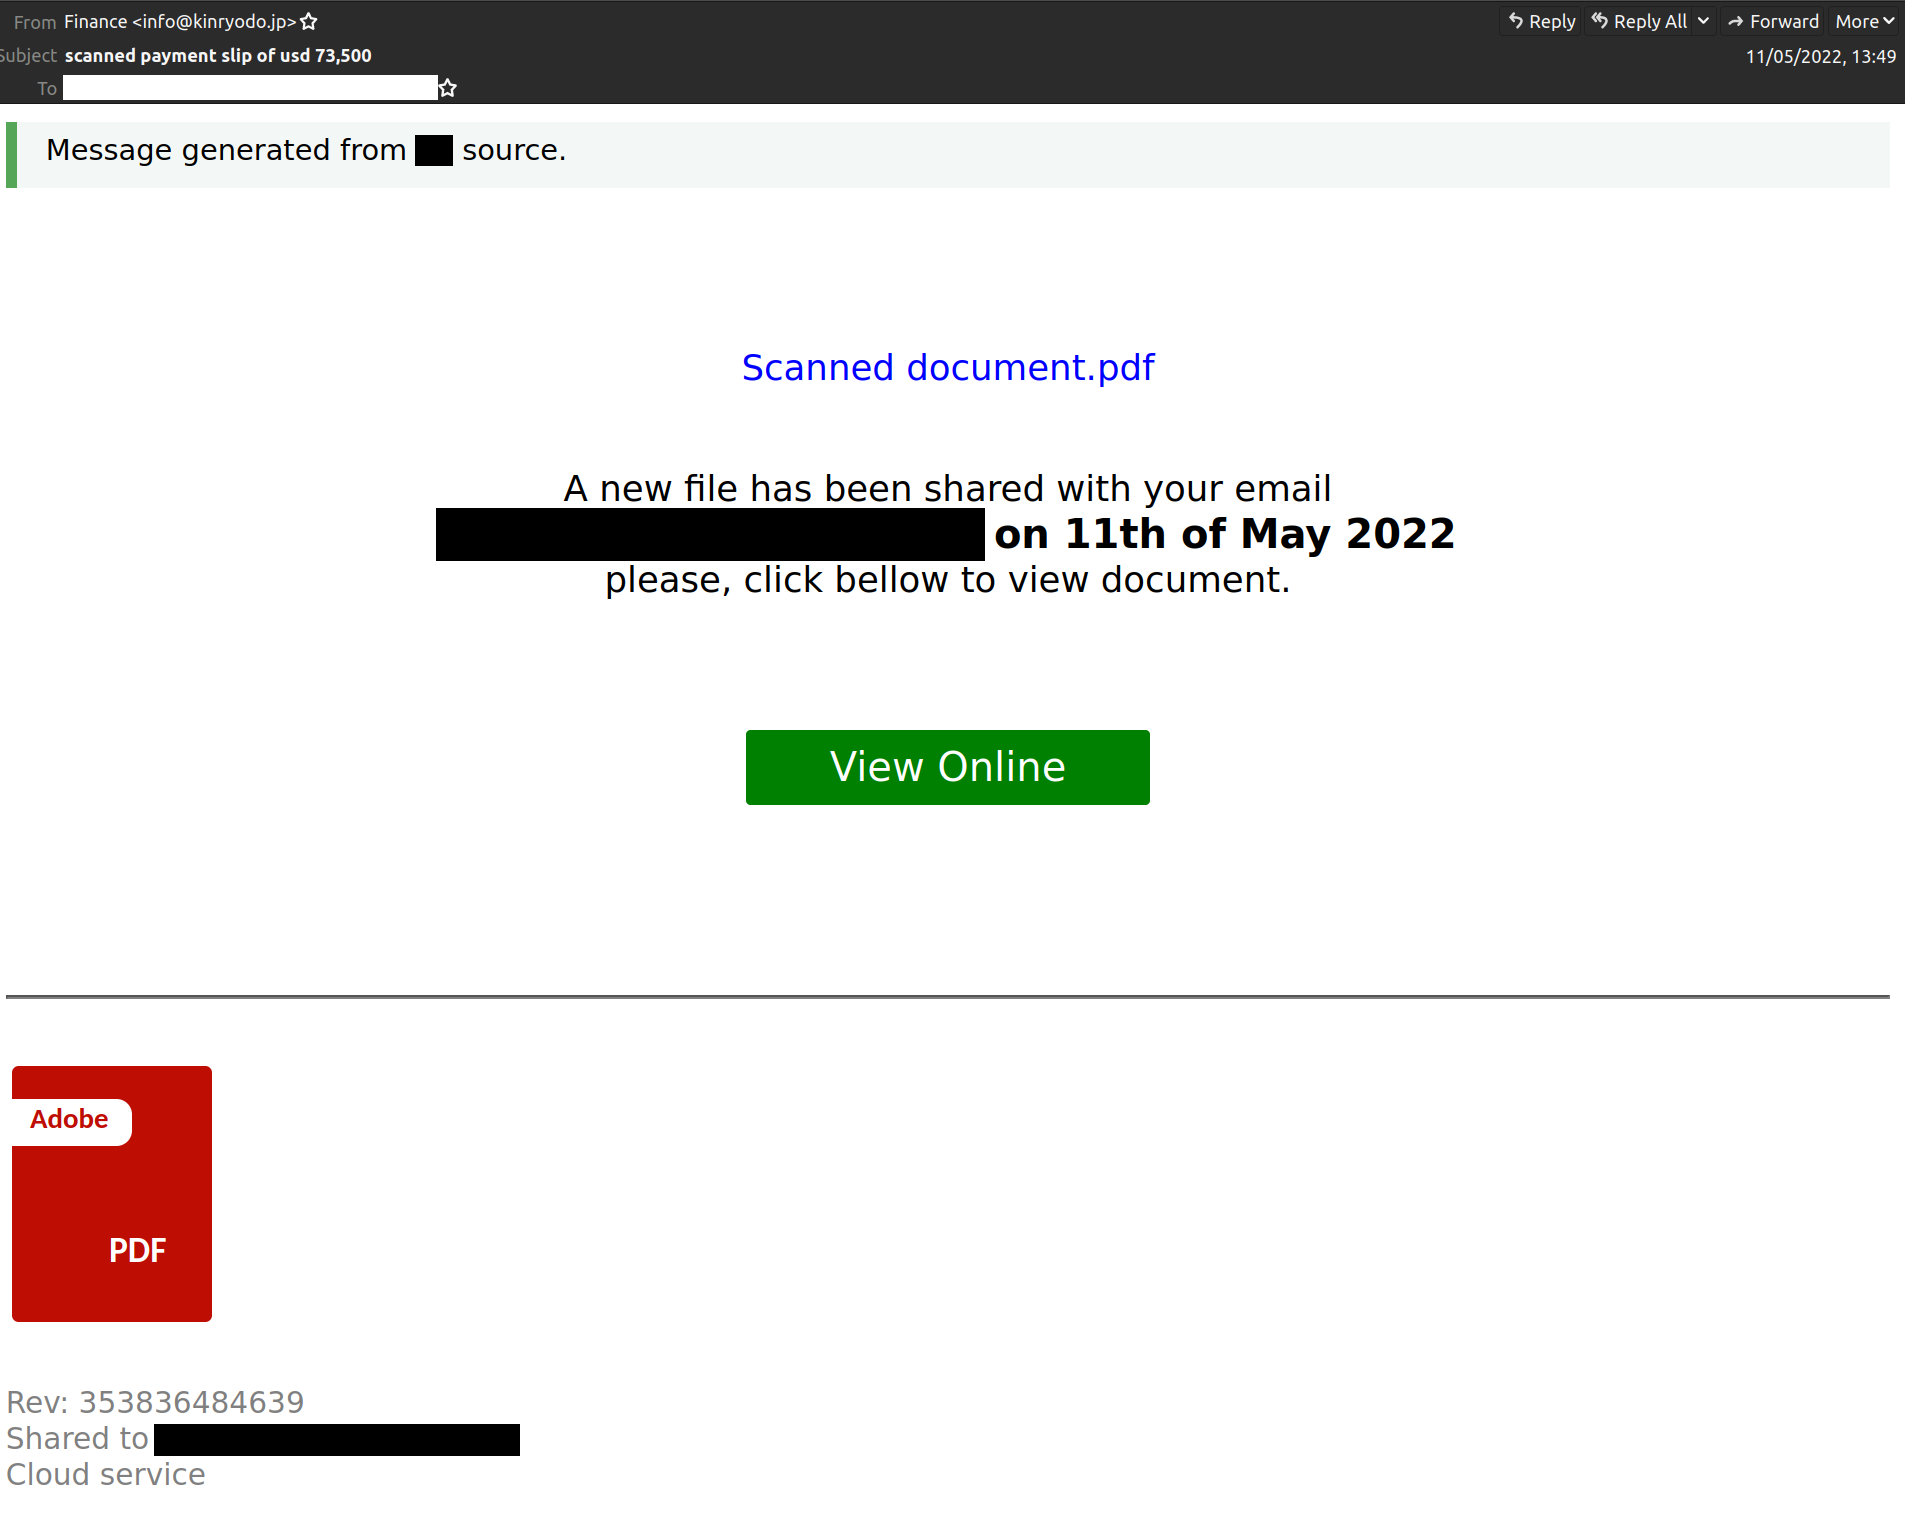Image resolution: width=1905 pixels, height=1530 pixels.
Task: Expand the Reply All dropdown arrow
Action: coord(1703,21)
